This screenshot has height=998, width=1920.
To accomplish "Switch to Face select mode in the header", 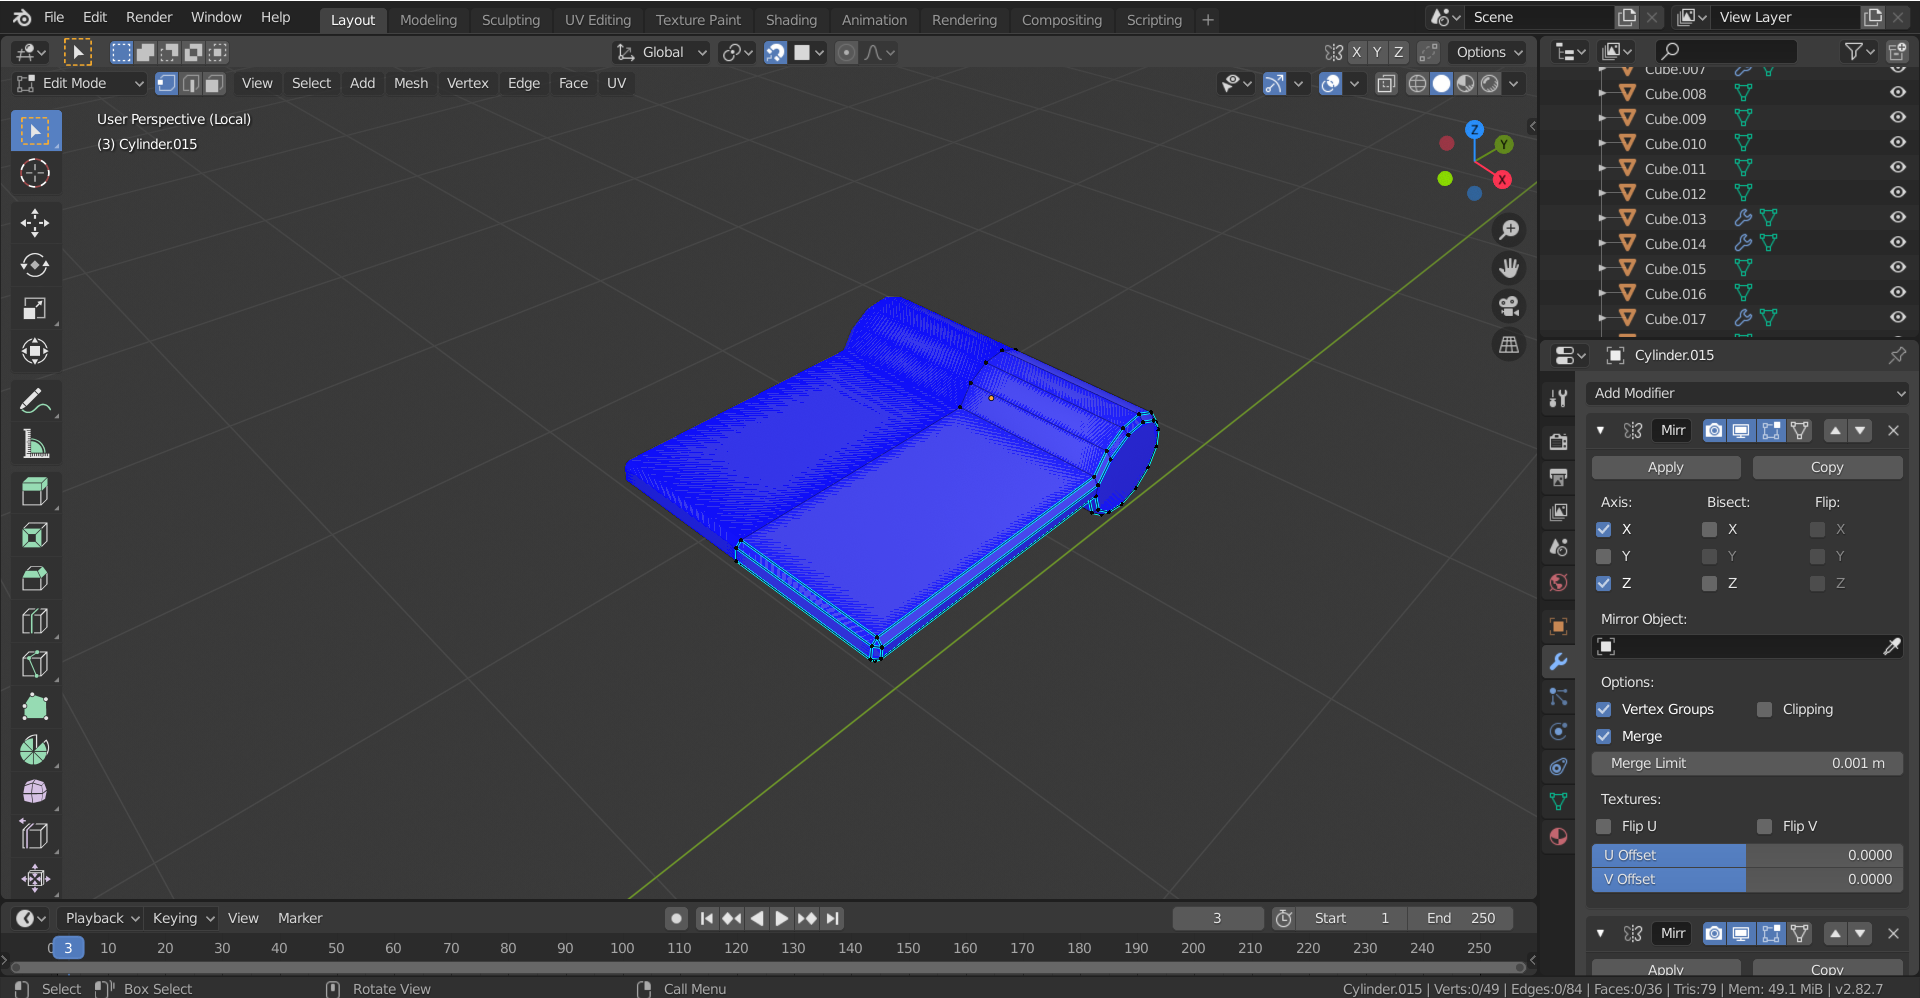I will pos(213,84).
